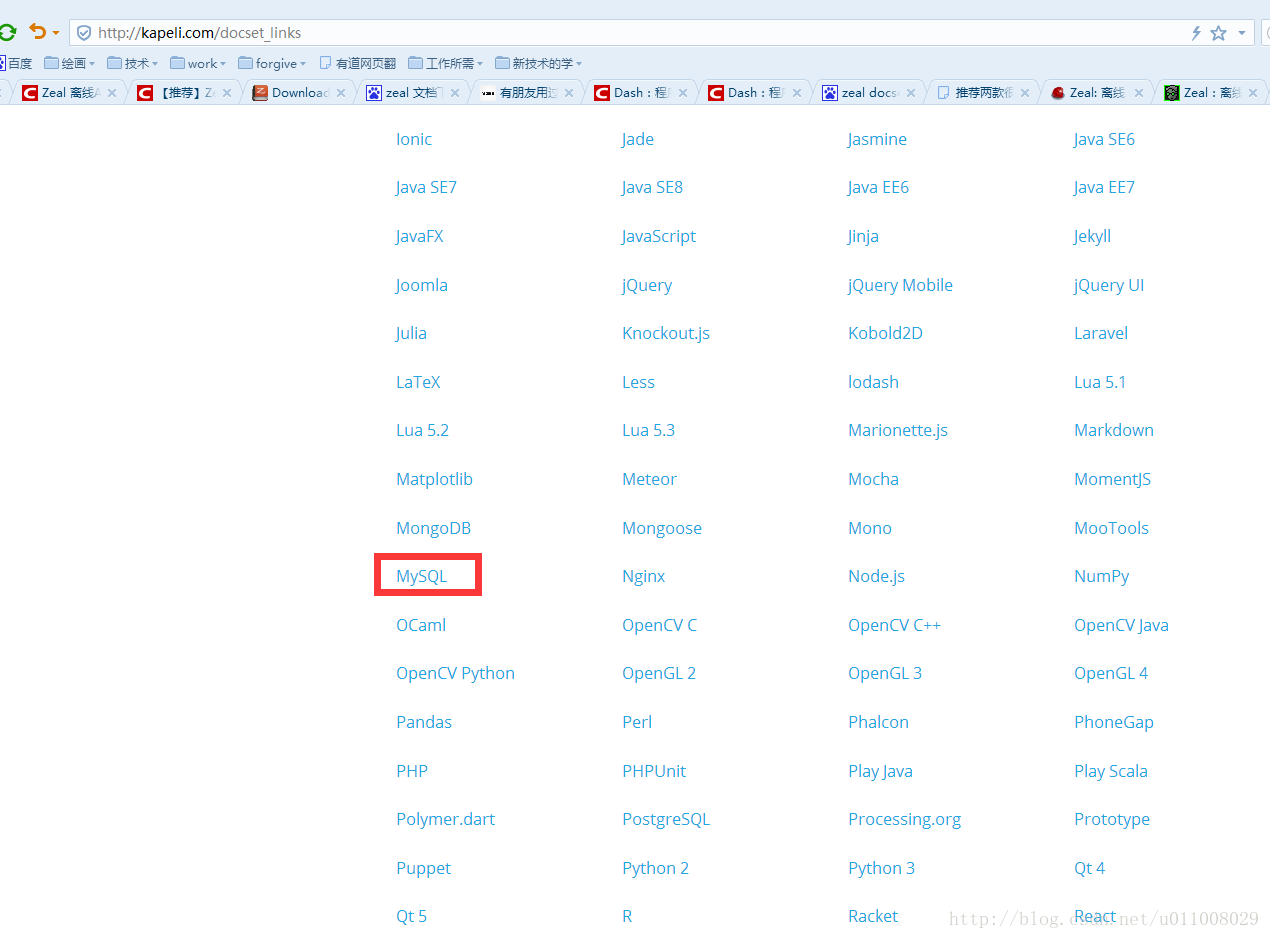Click the lightning speed-mode icon
1270x939 pixels.
(1196, 33)
